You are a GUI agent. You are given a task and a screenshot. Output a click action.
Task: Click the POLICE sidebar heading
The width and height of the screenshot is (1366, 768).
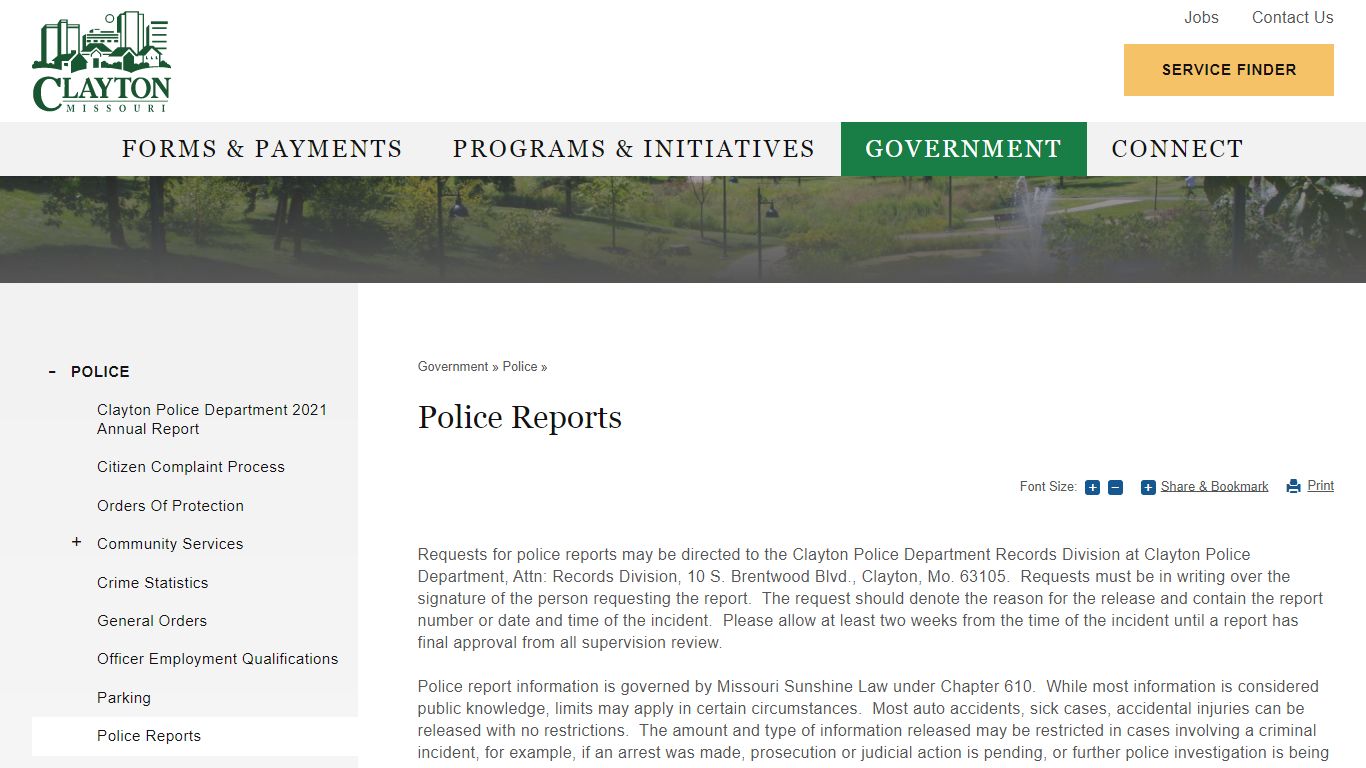click(x=100, y=372)
